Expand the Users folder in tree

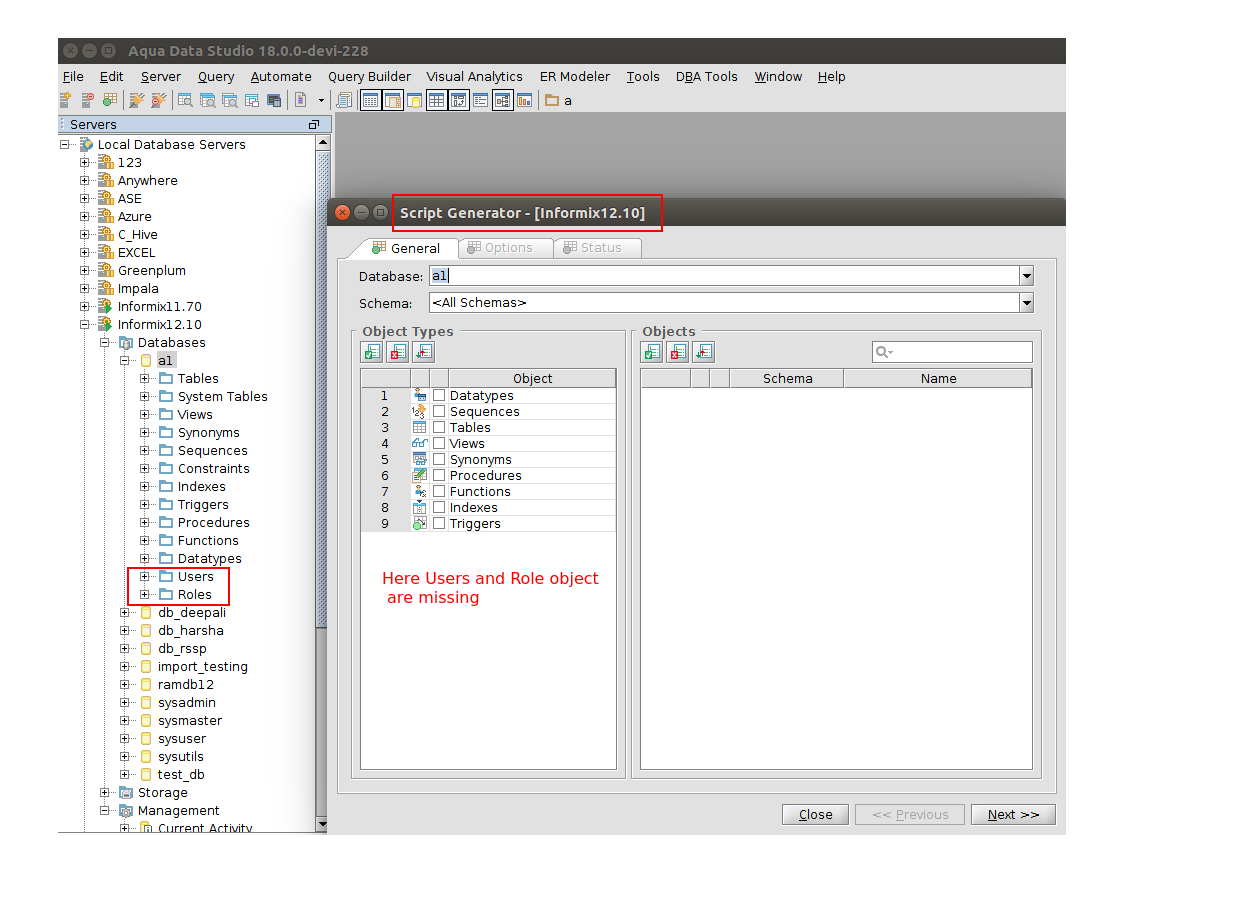pos(145,576)
